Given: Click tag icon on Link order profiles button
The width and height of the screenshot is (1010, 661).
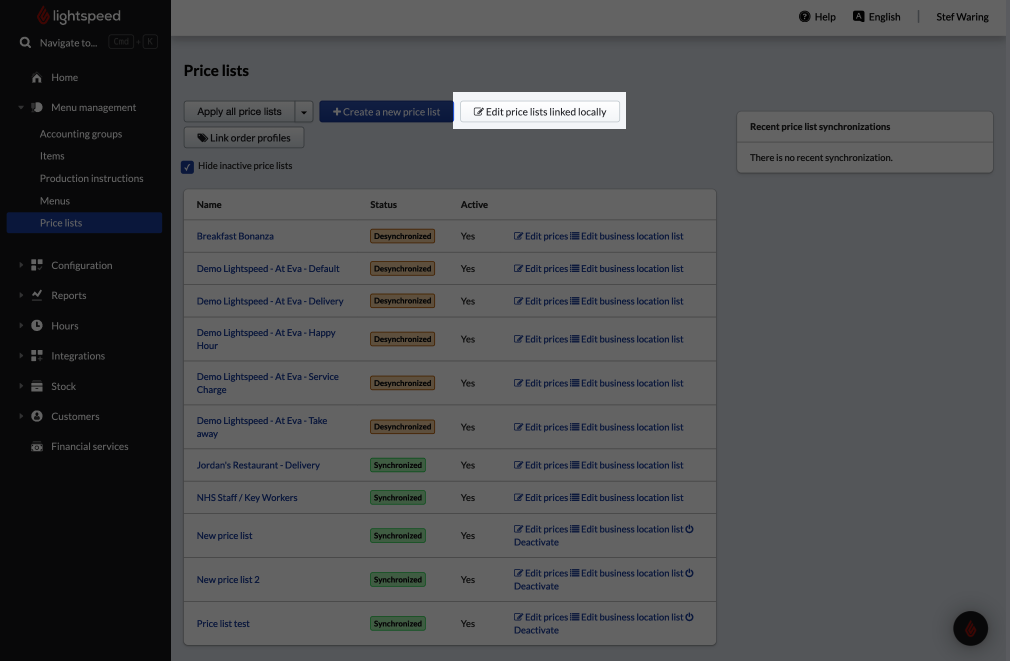Looking at the screenshot, I should (202, 138).
